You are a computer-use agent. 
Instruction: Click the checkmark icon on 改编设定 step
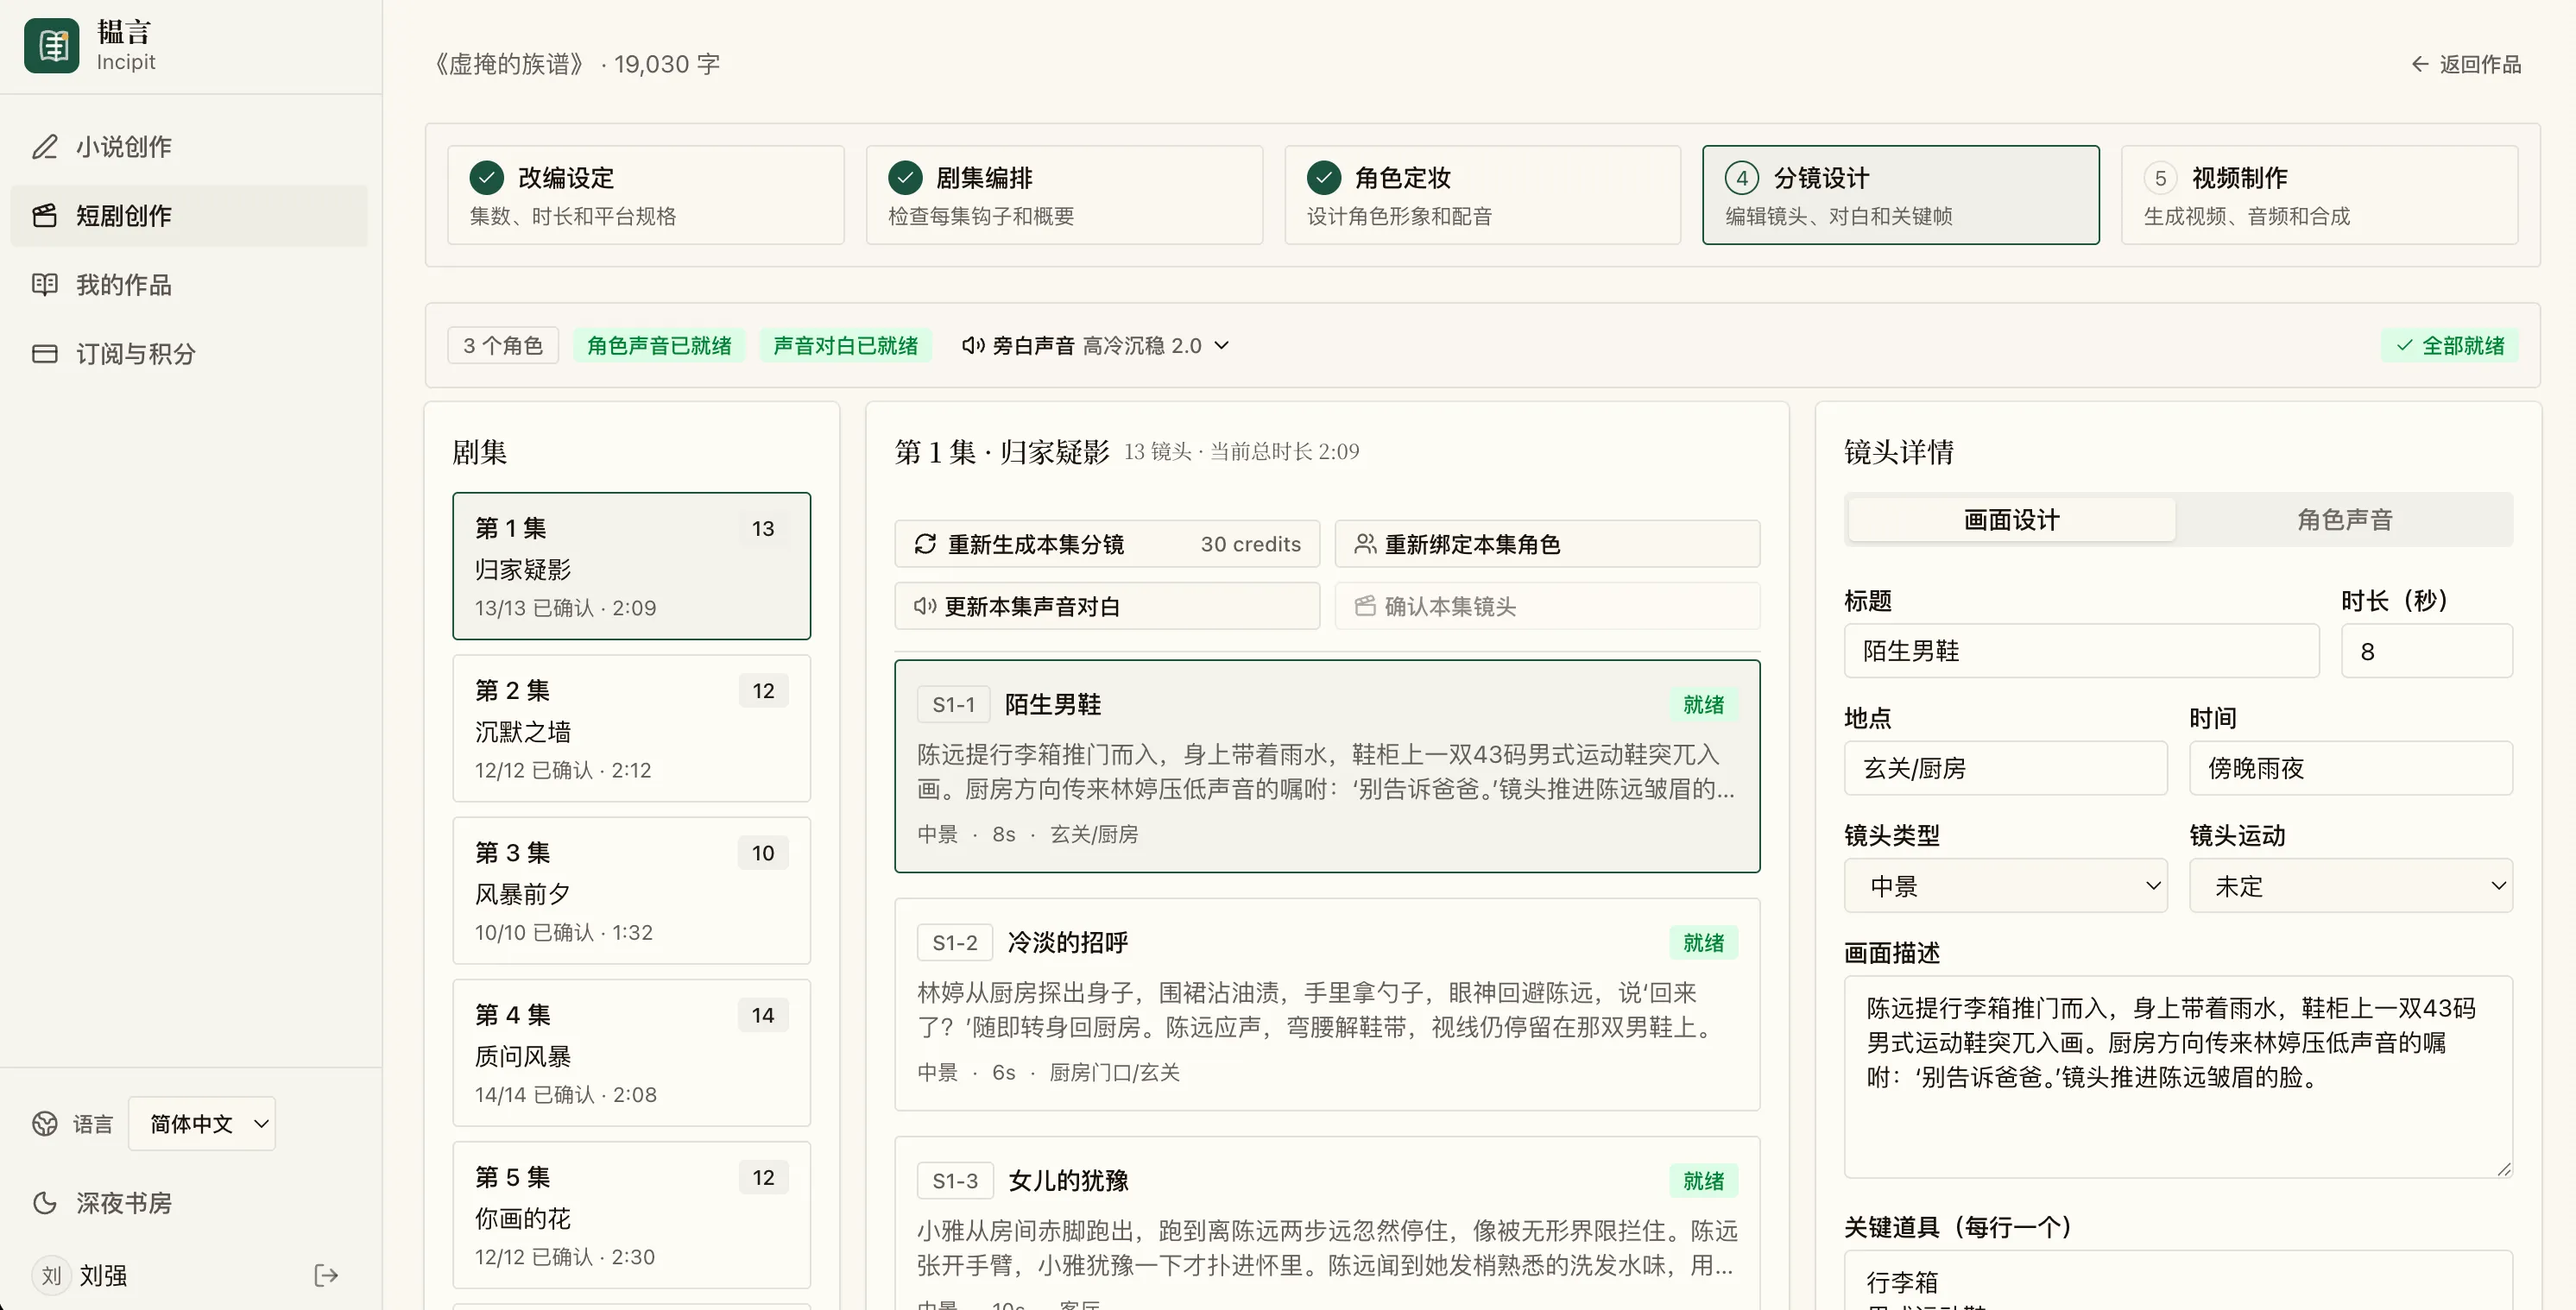[x=487, y=178]
